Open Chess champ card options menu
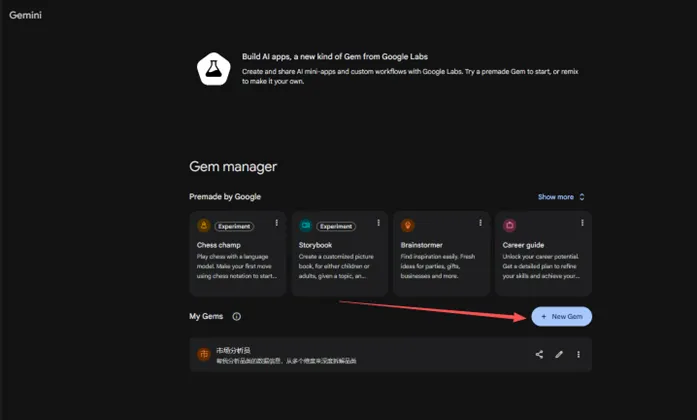The height and width of the screenshot is (420, 697). coord(276,223)
